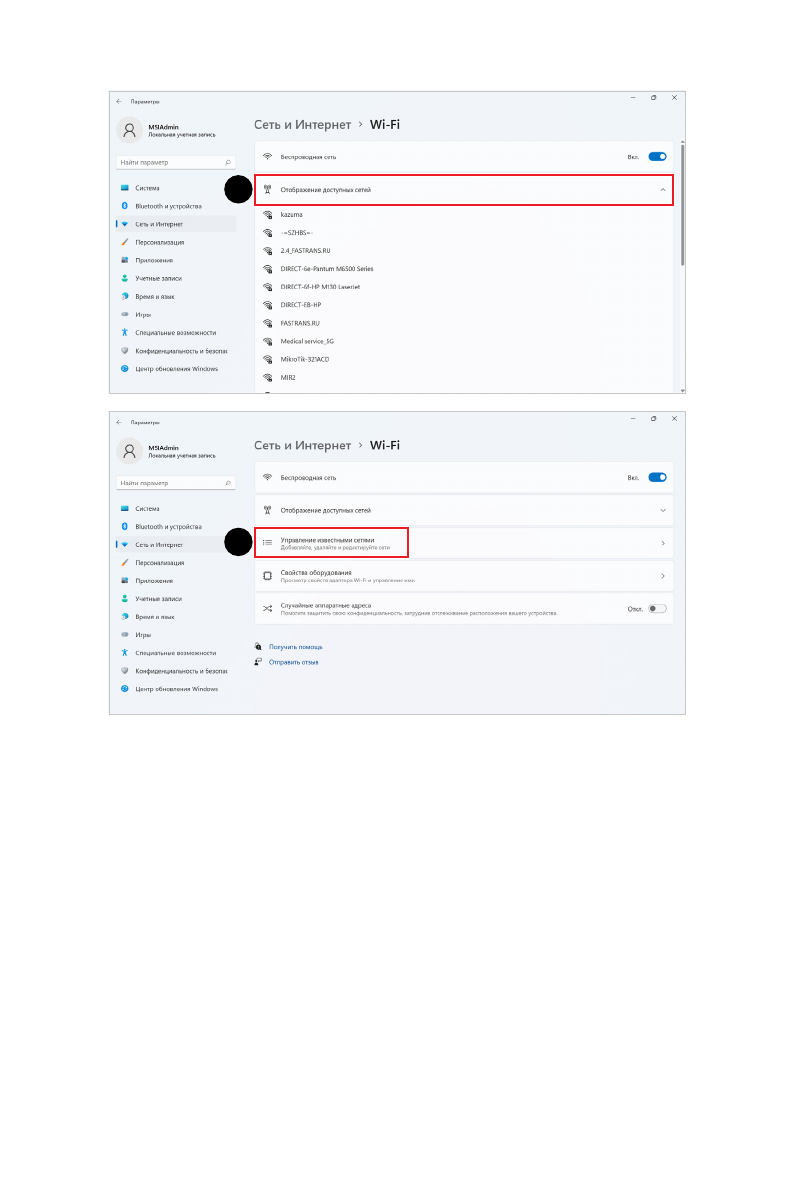This screenshot has height=1191, width=794.
Task: Turn on Случайные аппаратные адреса toggle
Action: pyautogui.click(x=658, y=608)
